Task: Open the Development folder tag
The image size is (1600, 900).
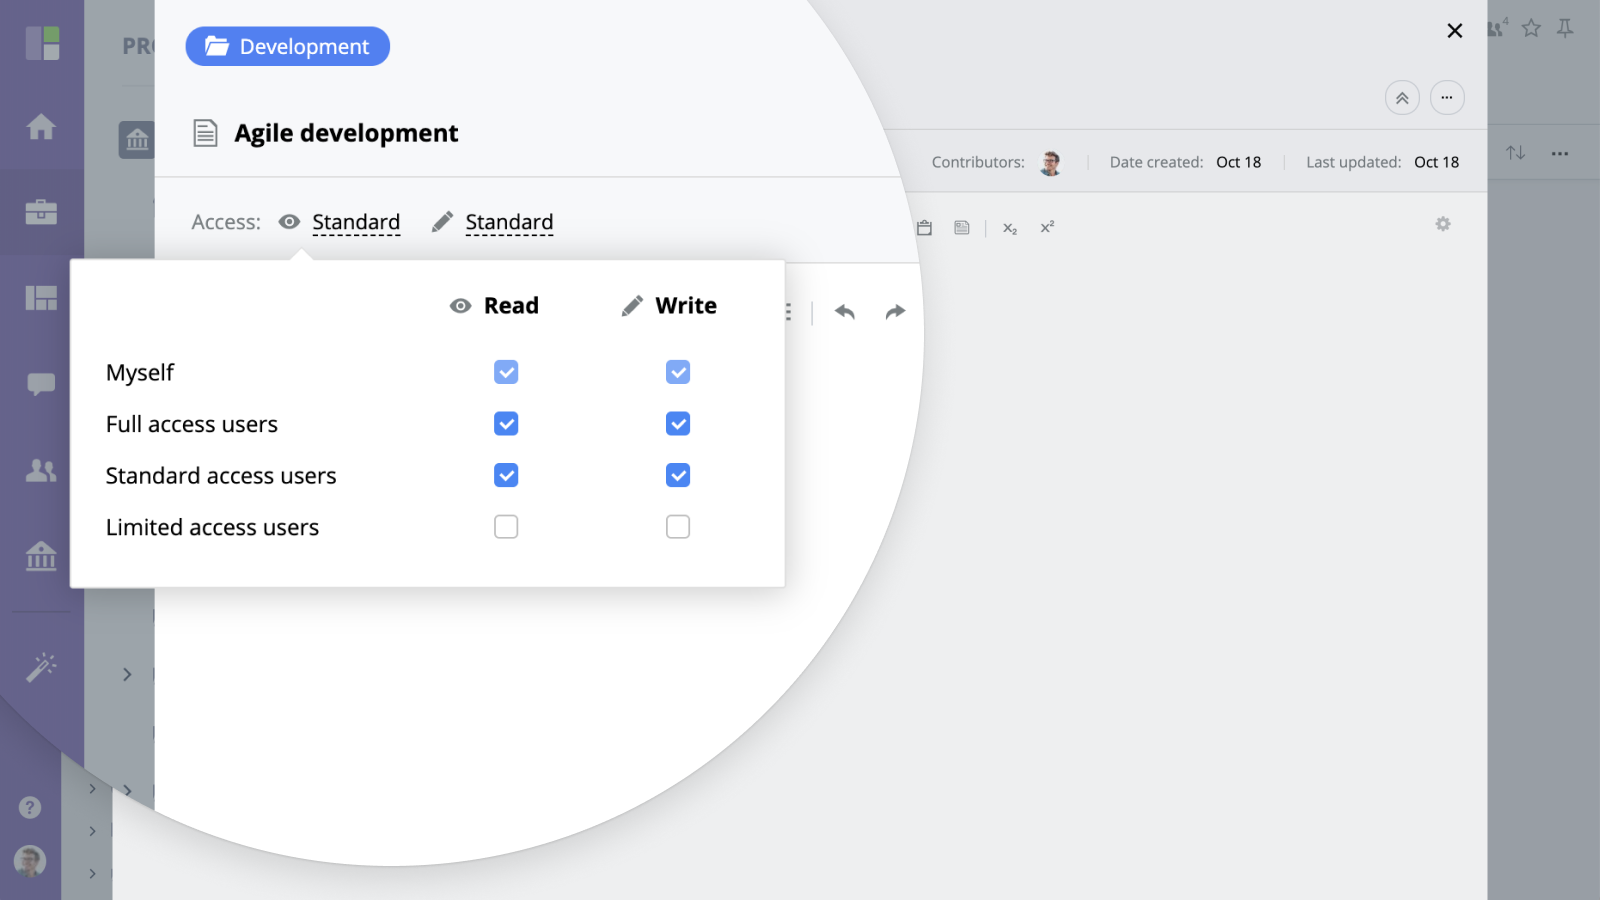Action: click(288, 46)
